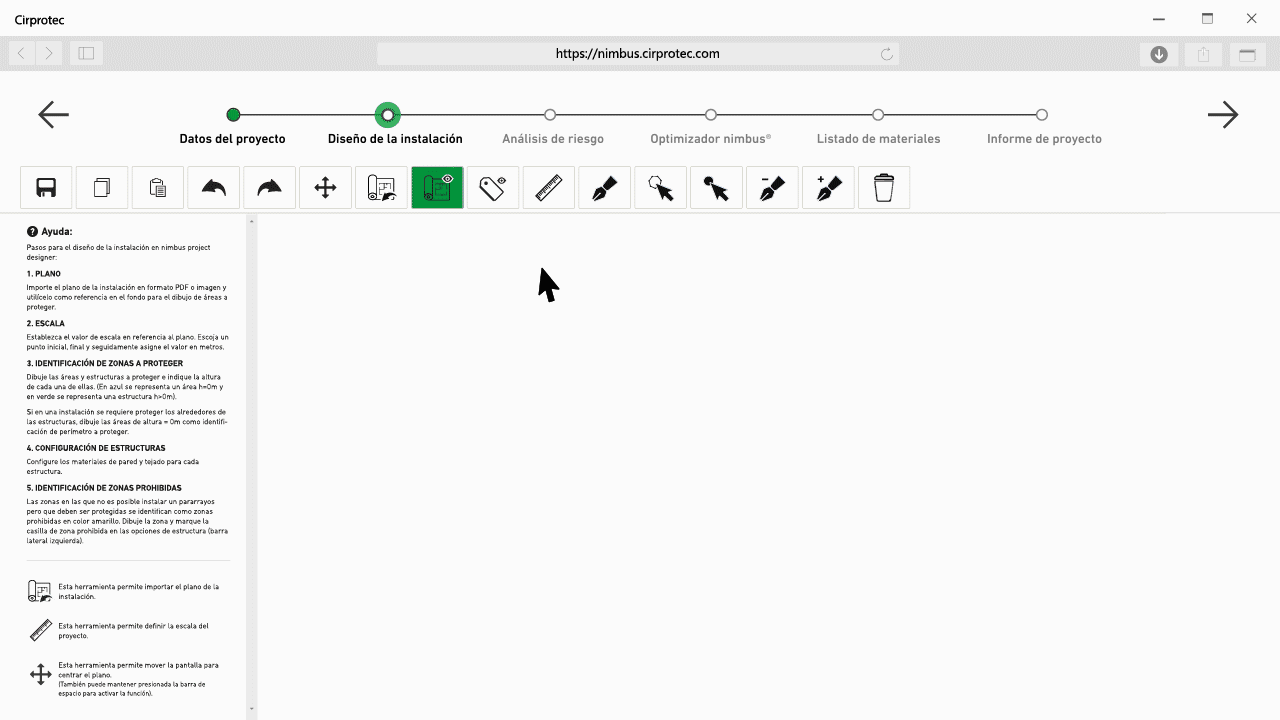This screenshot has width=1280, height=720.
Task: Reload the page with refresh icon
Action: pyautogui.click(x=886, y=54)
